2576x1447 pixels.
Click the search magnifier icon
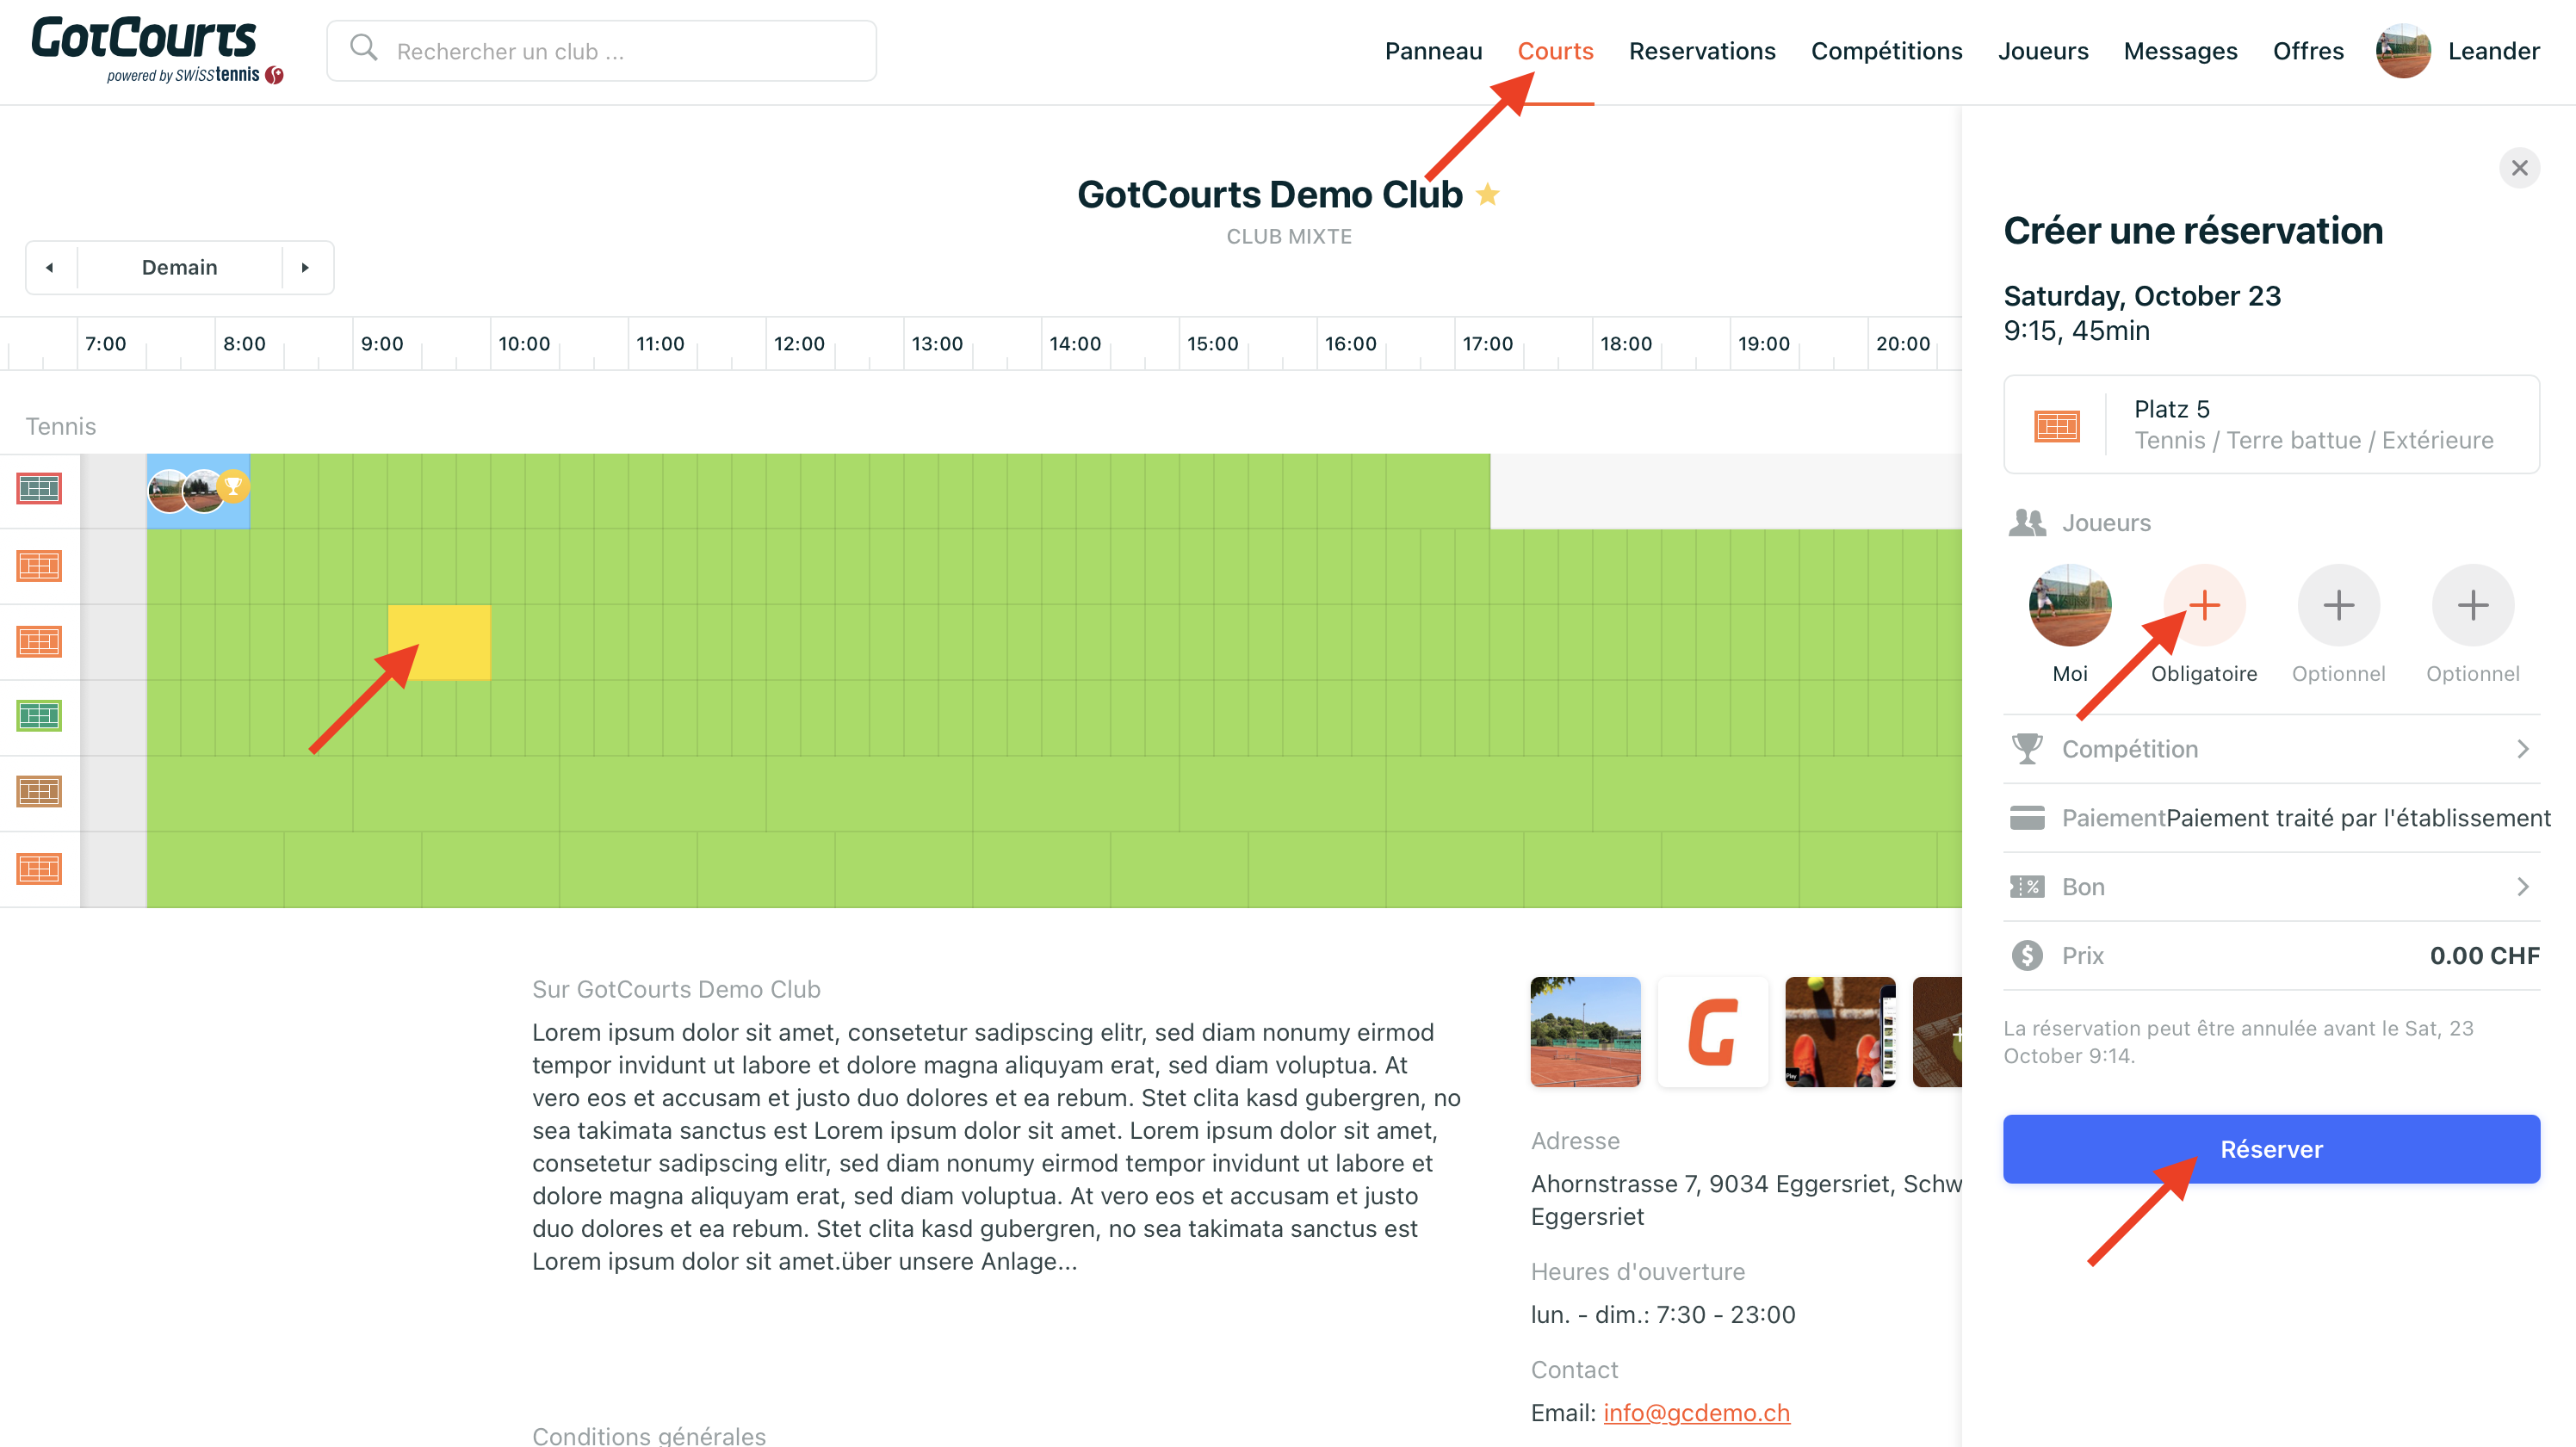click(364, 49)
